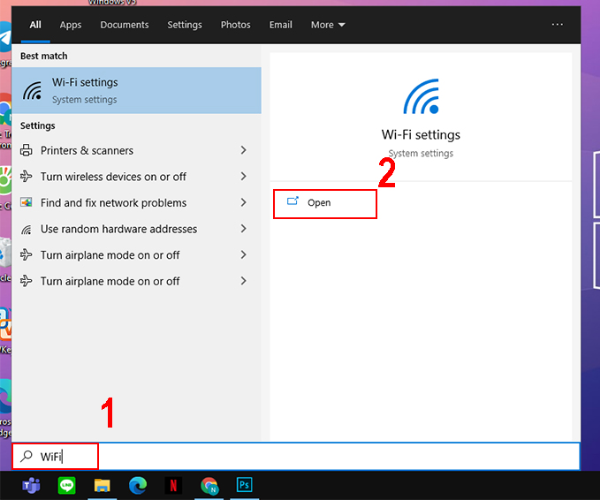Click the search magnifier icon

pyautogui.click(x=26, y=456)
